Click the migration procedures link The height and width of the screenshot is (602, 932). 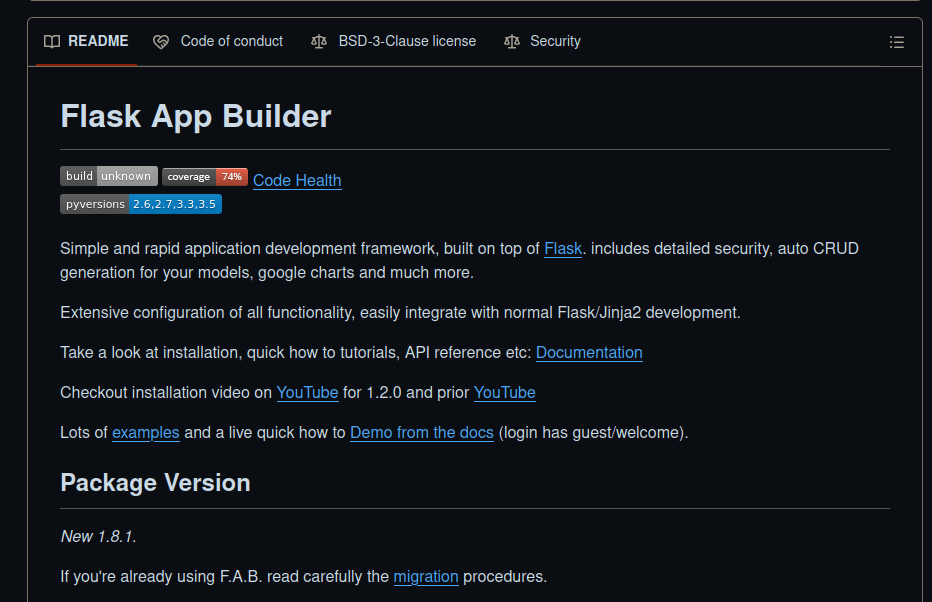tap(426, 576)
